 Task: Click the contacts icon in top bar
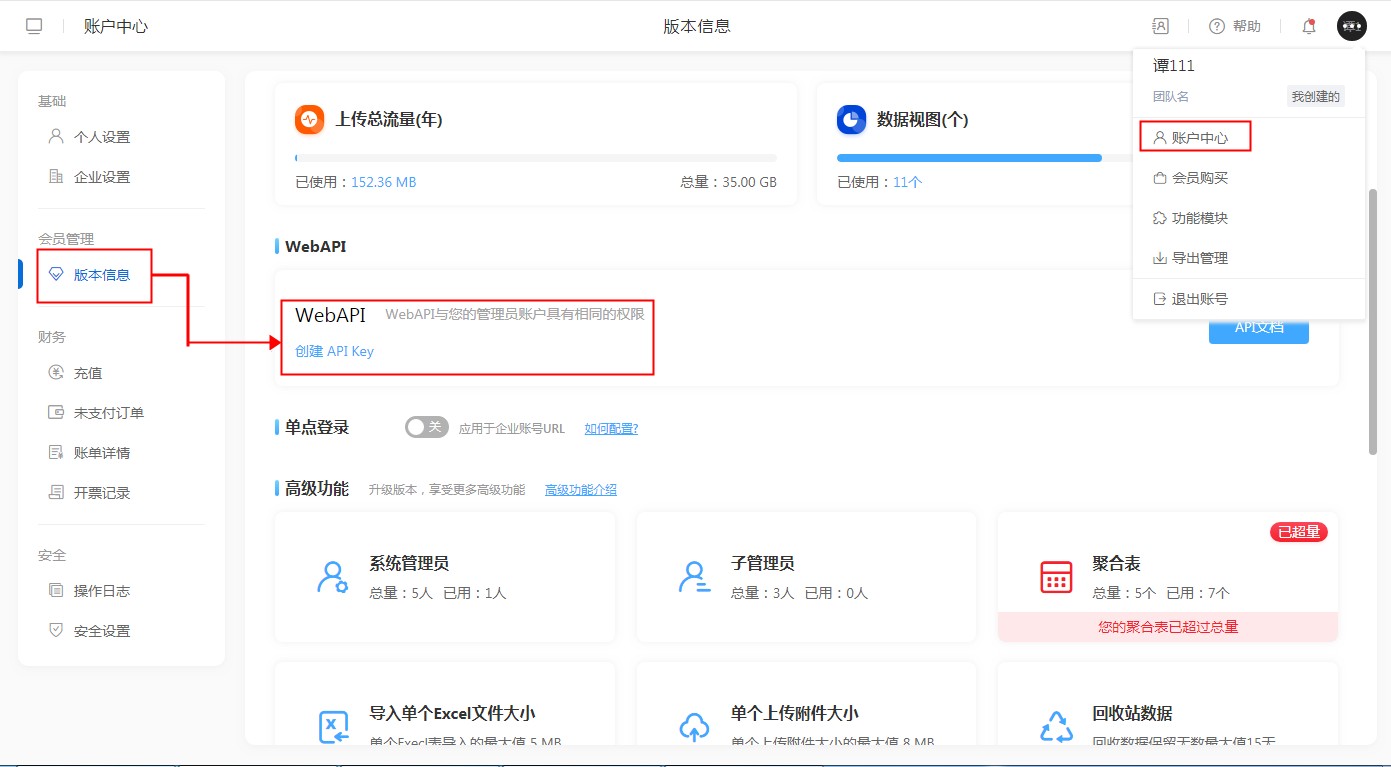click(1160, 27)
